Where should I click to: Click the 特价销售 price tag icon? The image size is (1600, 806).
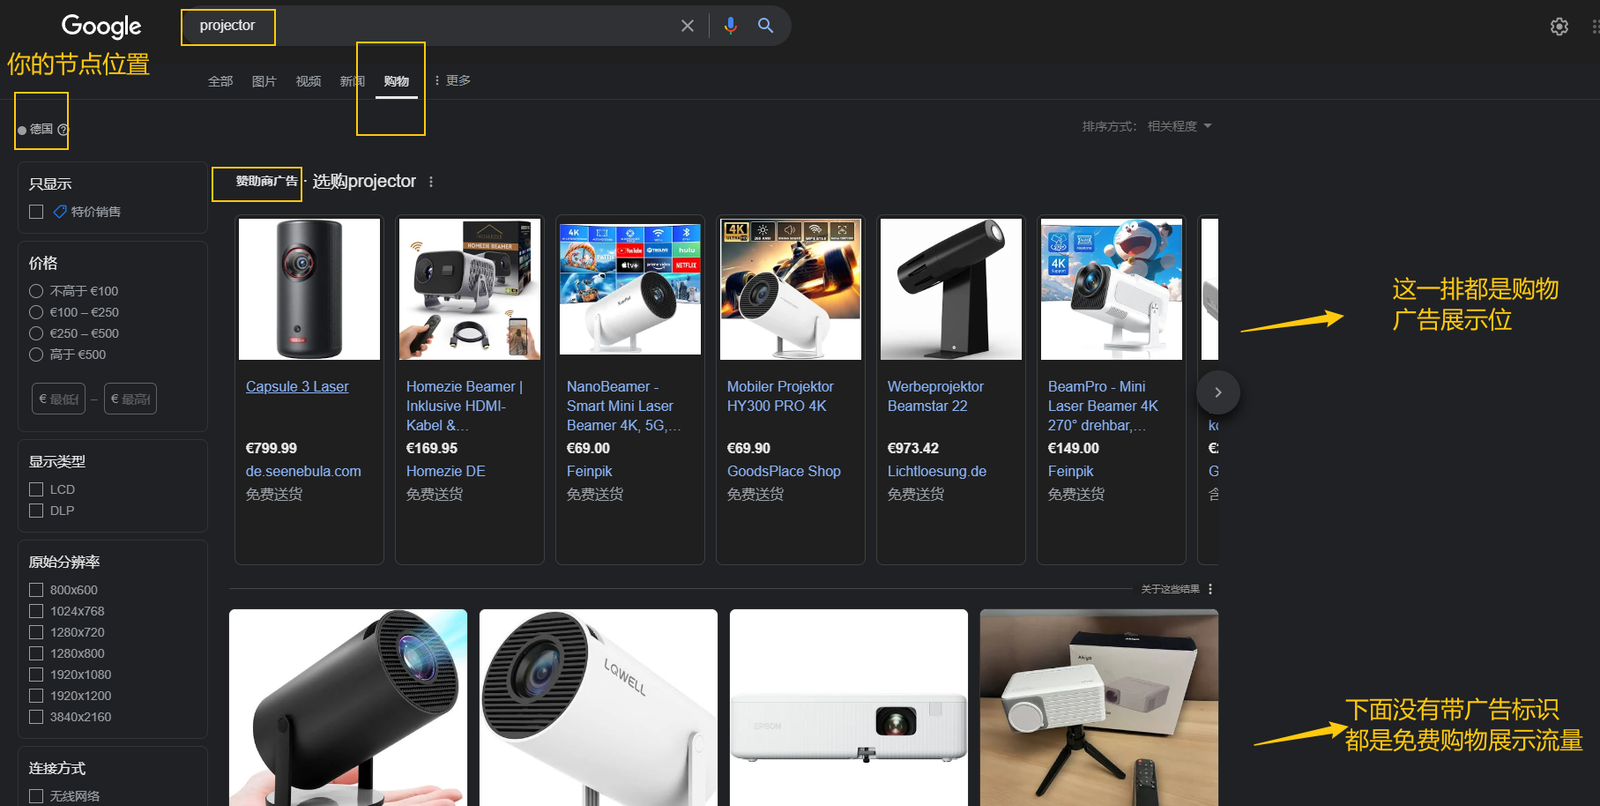(60, 212)
